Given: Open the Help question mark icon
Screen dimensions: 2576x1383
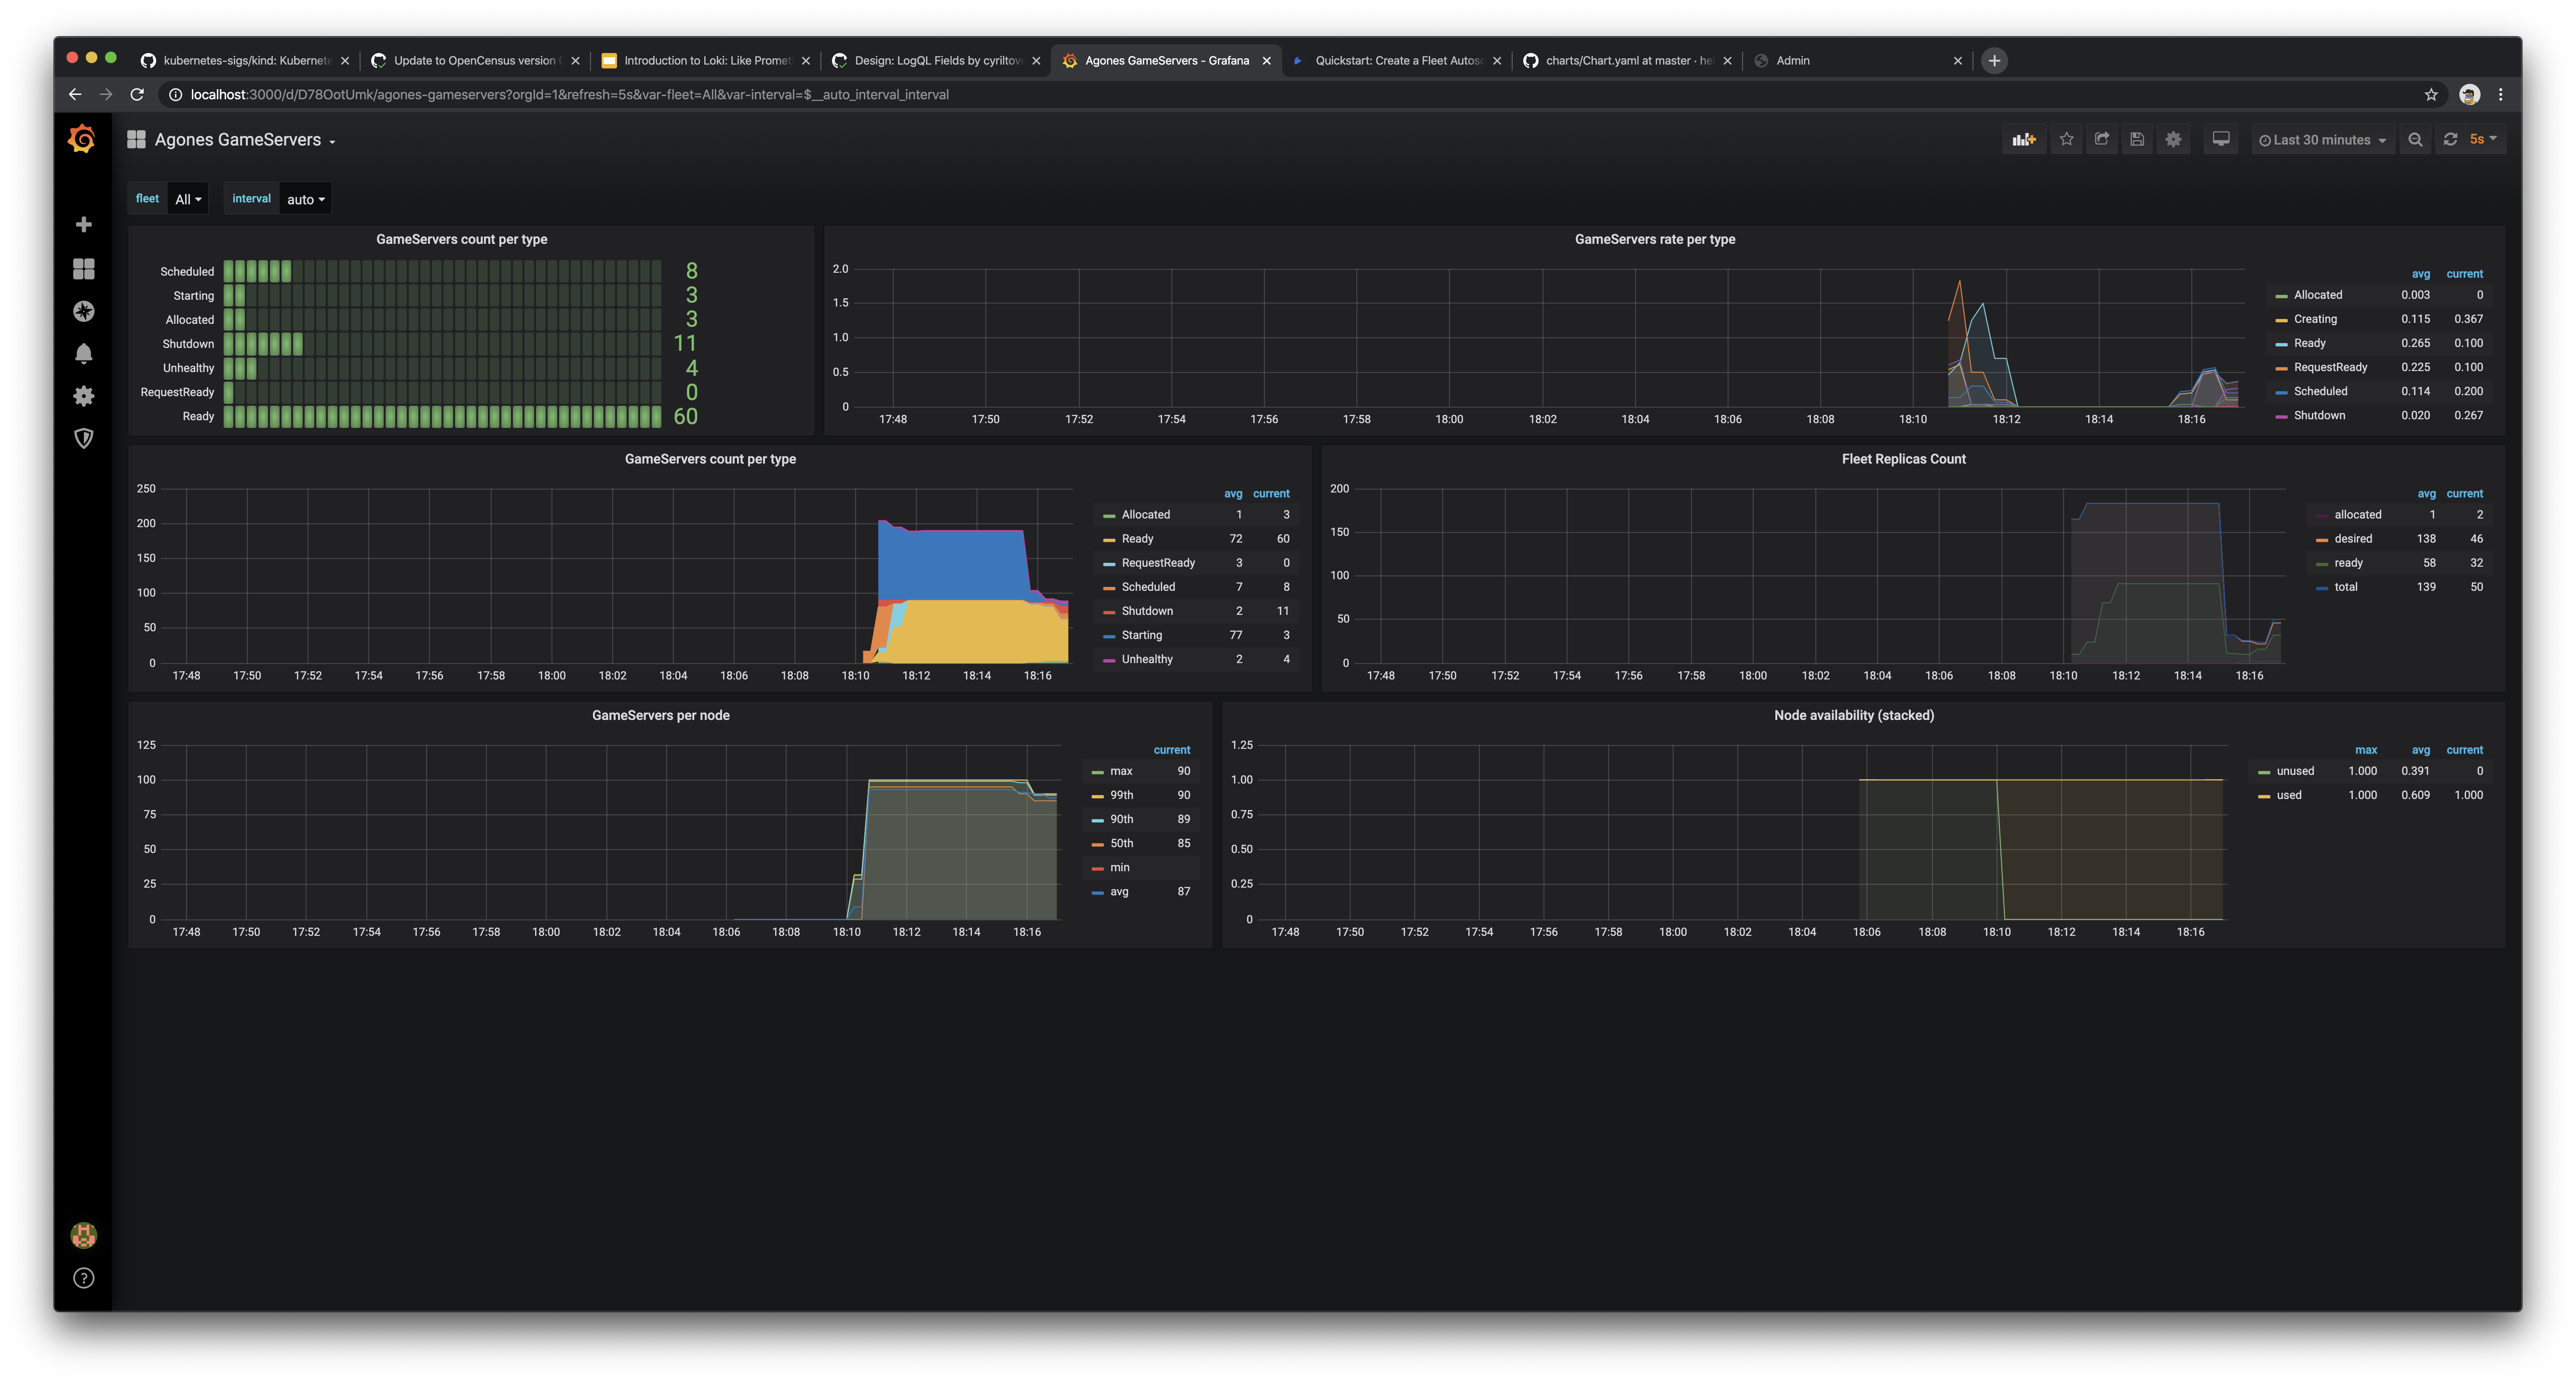Looking at the screenshot, I should (84, 1278).
